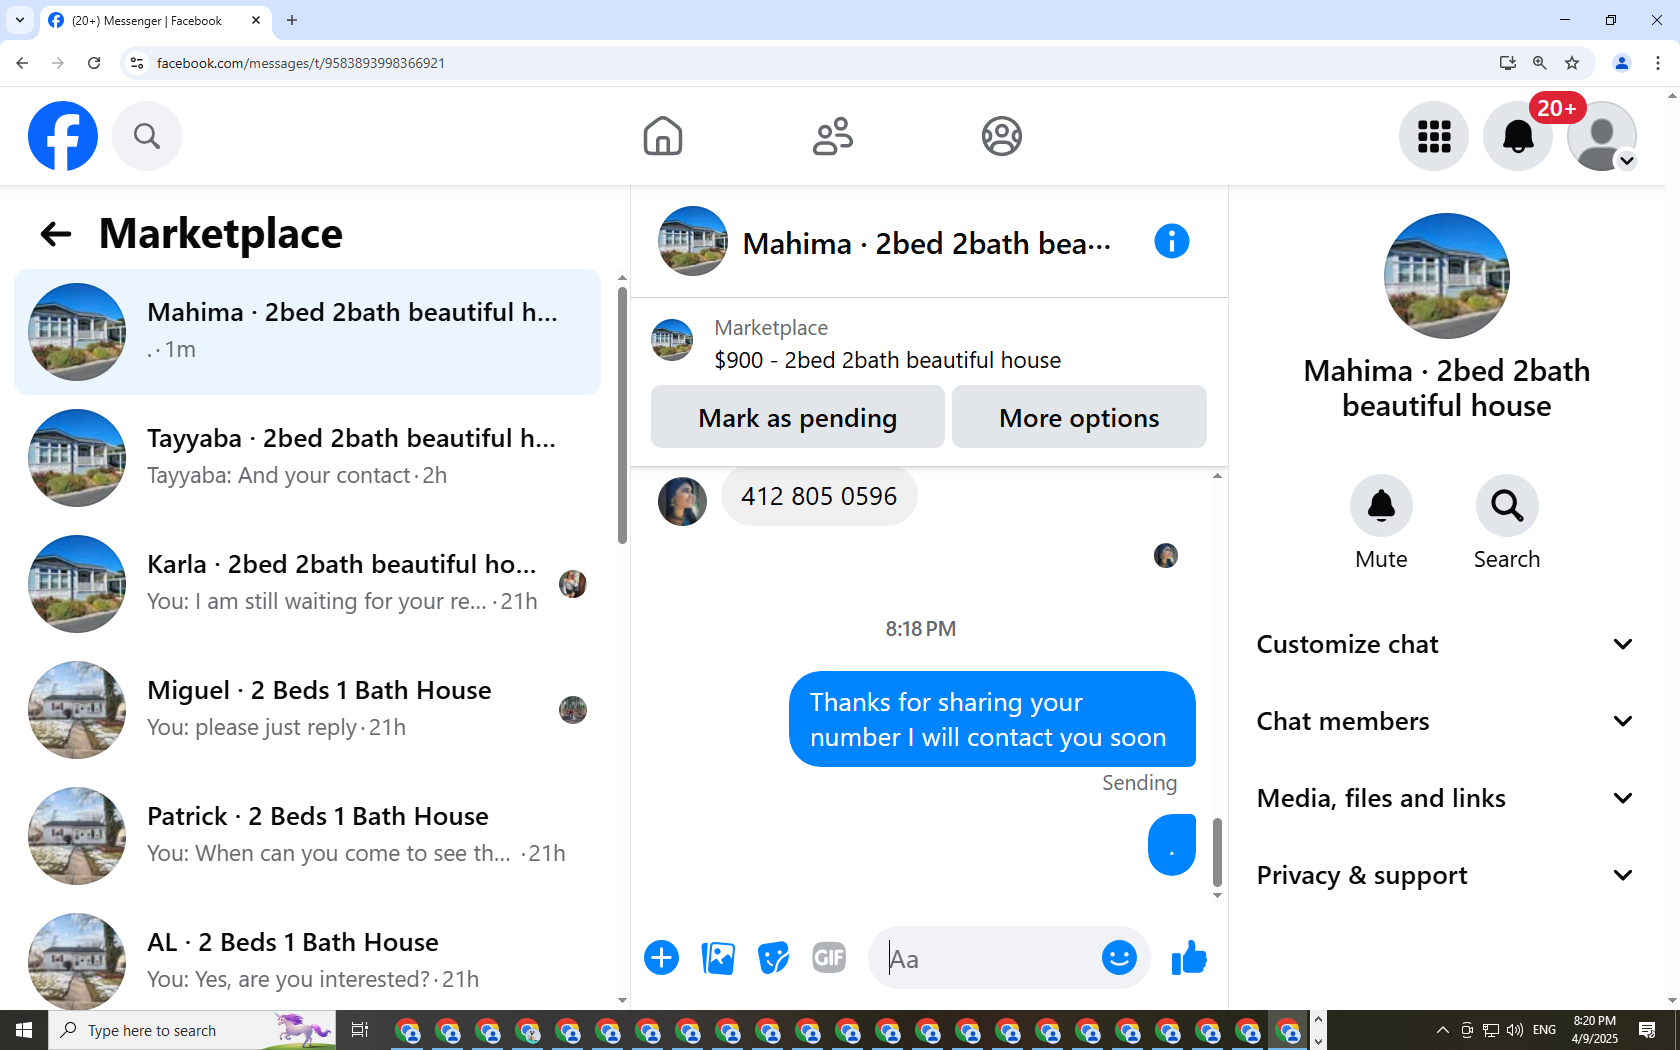The height and width of the screenshot is (1050, 1680).
Task: Open the Windows action center notifications
Action: [x=1647, y=1030]
